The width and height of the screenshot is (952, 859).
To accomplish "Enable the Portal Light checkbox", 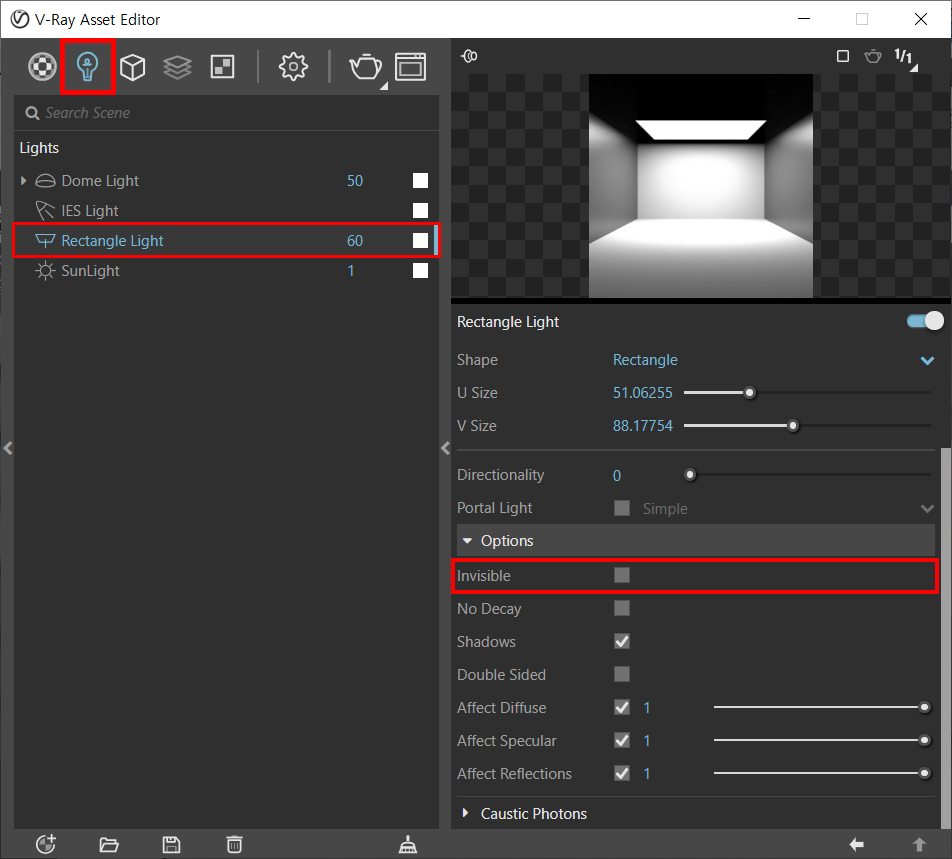I will pos(622,508).
